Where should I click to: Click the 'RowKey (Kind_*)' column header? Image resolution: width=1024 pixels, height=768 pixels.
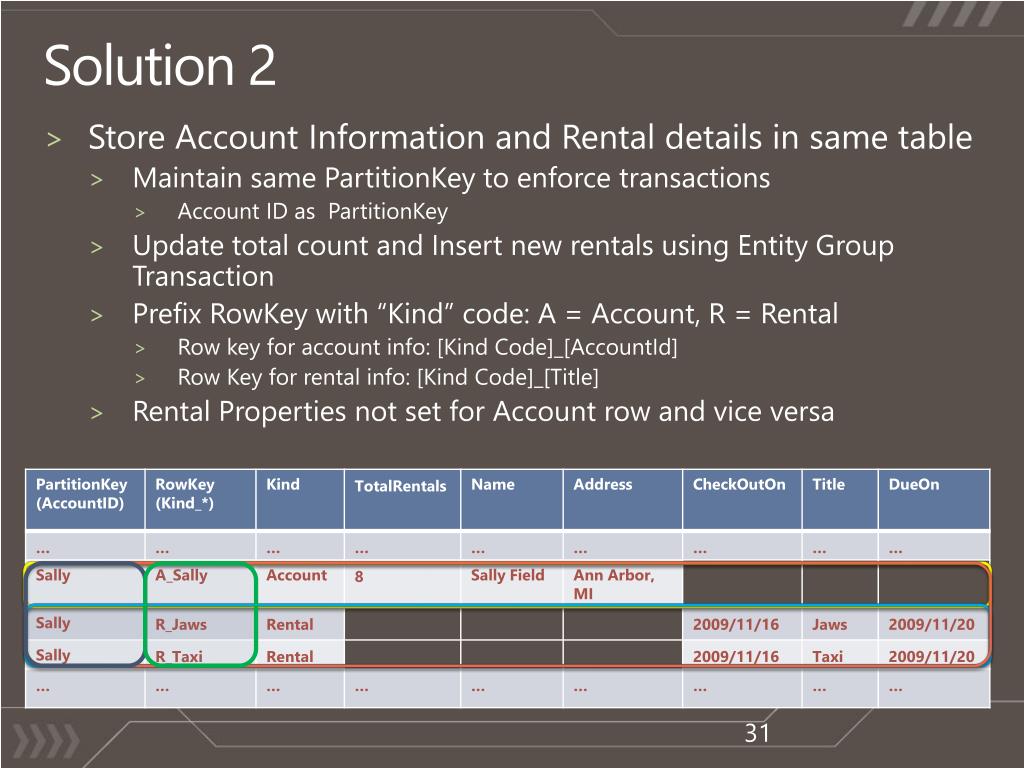[x=200, y=499]
